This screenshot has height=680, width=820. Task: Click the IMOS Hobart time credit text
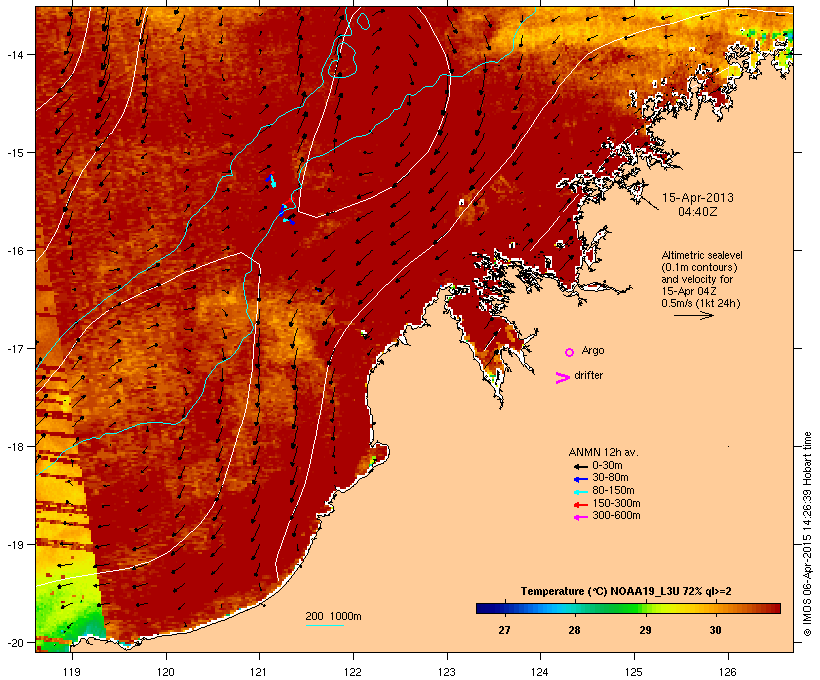coord(807,534)
